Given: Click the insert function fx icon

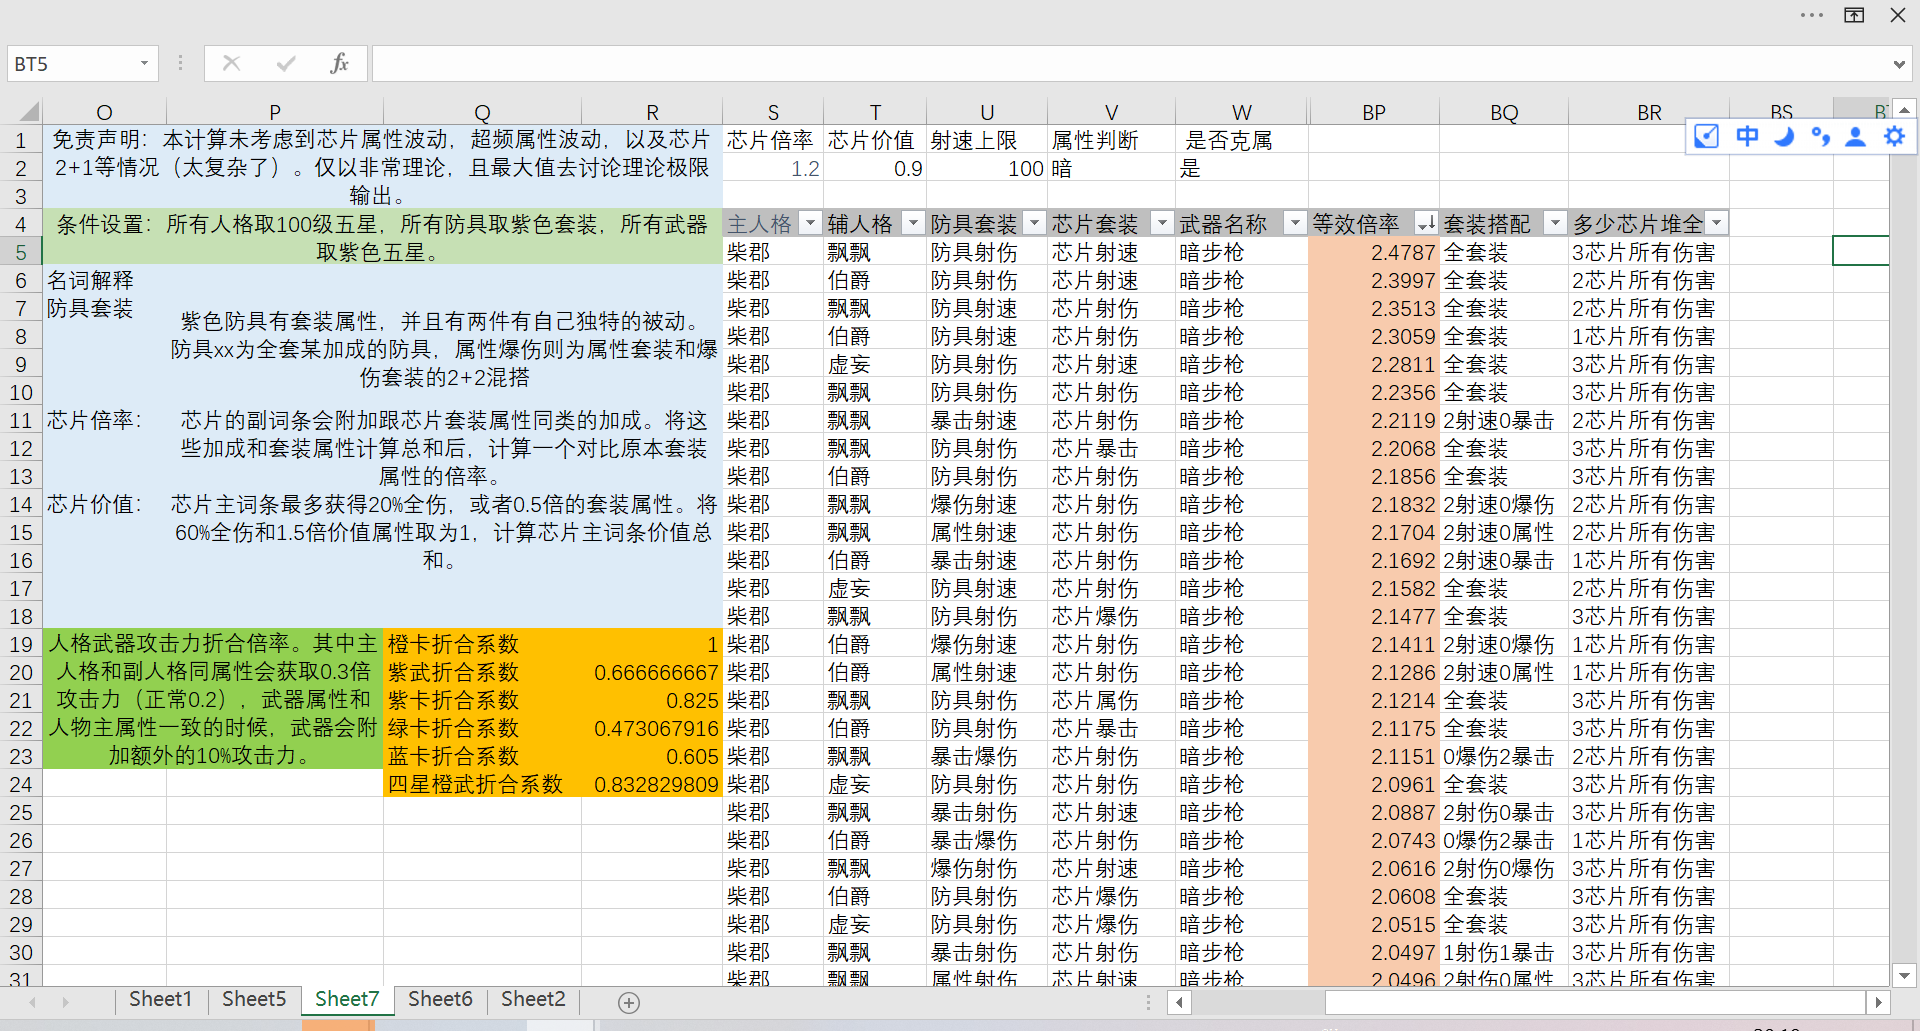Looking at the screenshot, I should pos(339,64).
